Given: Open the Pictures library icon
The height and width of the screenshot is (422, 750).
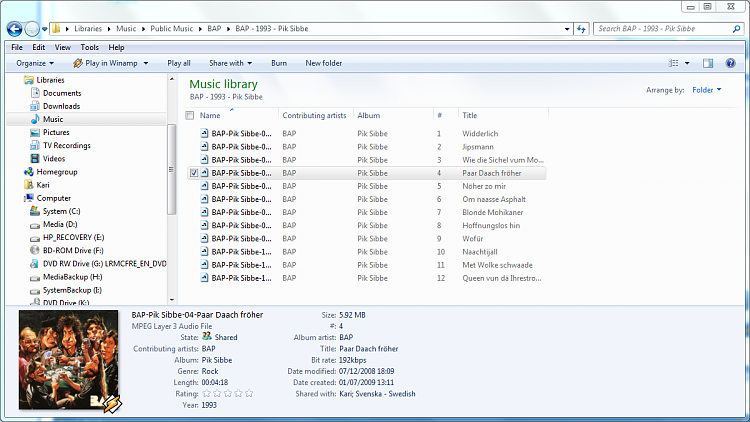Looking at the screenshot, I should coord(35,132).
